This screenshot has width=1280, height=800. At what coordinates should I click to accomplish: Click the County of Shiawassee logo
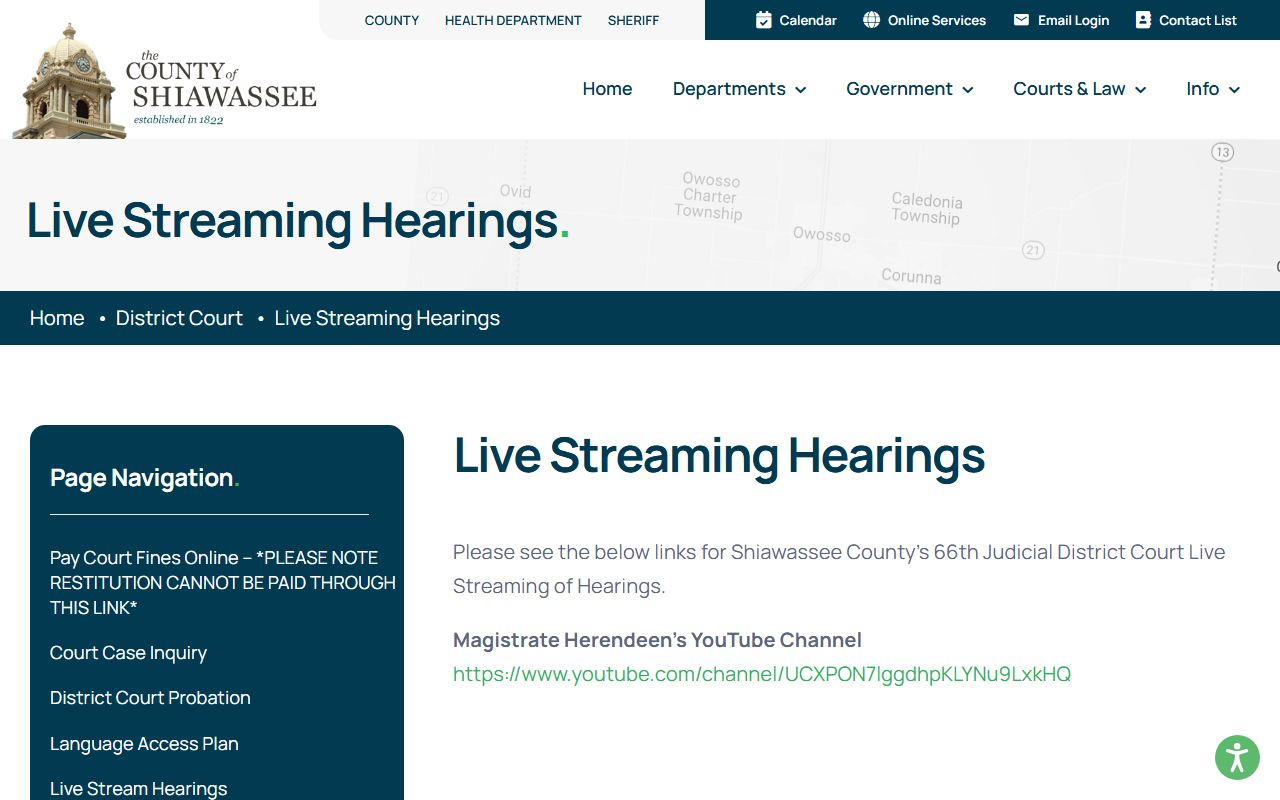click(165, 82)
